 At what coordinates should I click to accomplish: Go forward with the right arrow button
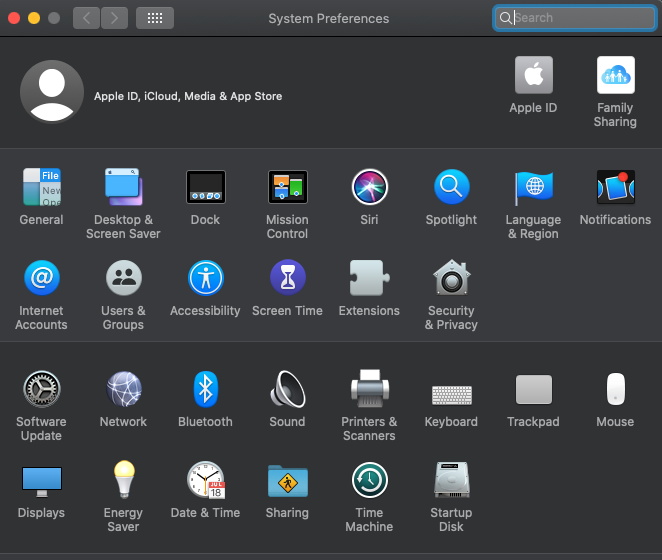(x=114, y=18)
